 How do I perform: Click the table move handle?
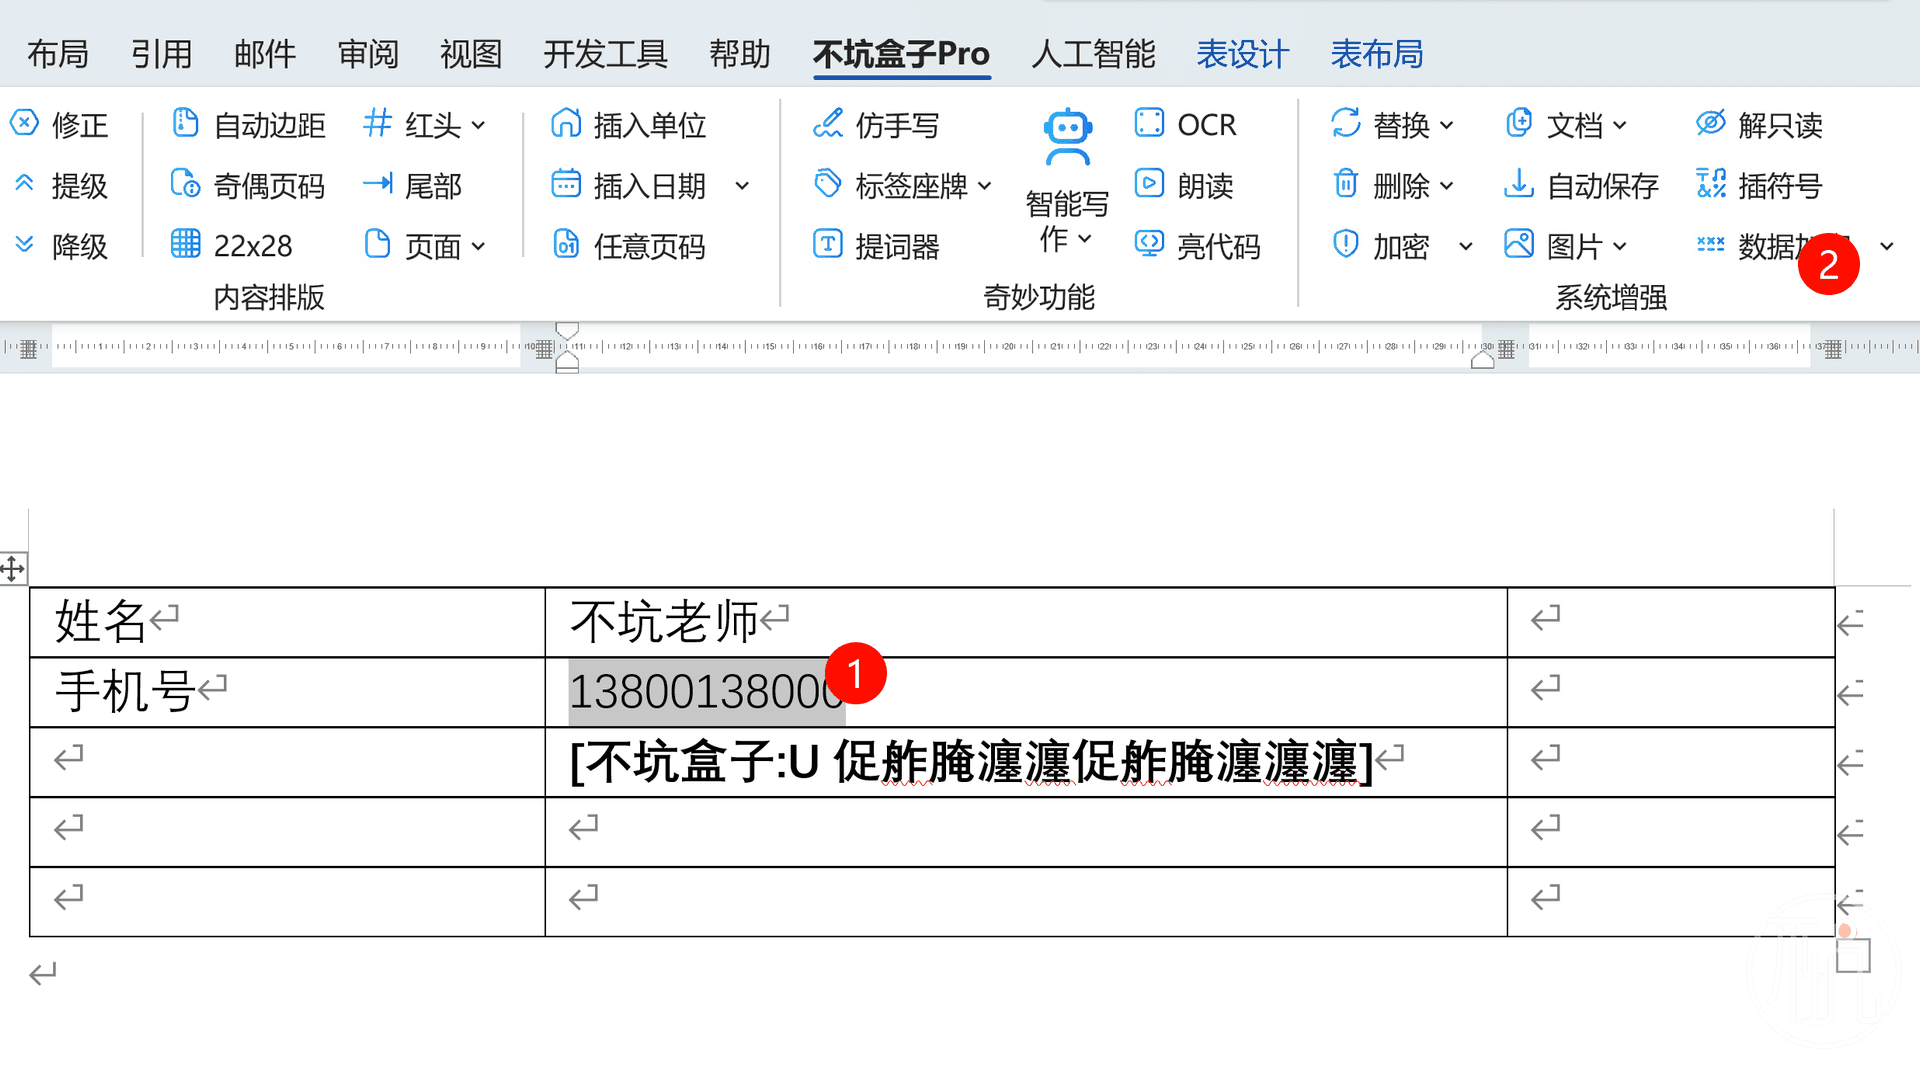pyautogui.click(x=12, y=569)
